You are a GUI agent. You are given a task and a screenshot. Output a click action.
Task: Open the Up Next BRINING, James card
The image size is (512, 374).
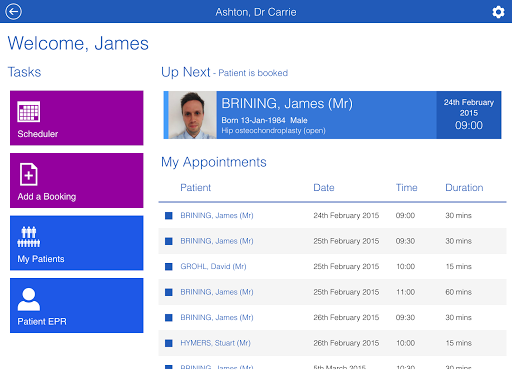332,115
